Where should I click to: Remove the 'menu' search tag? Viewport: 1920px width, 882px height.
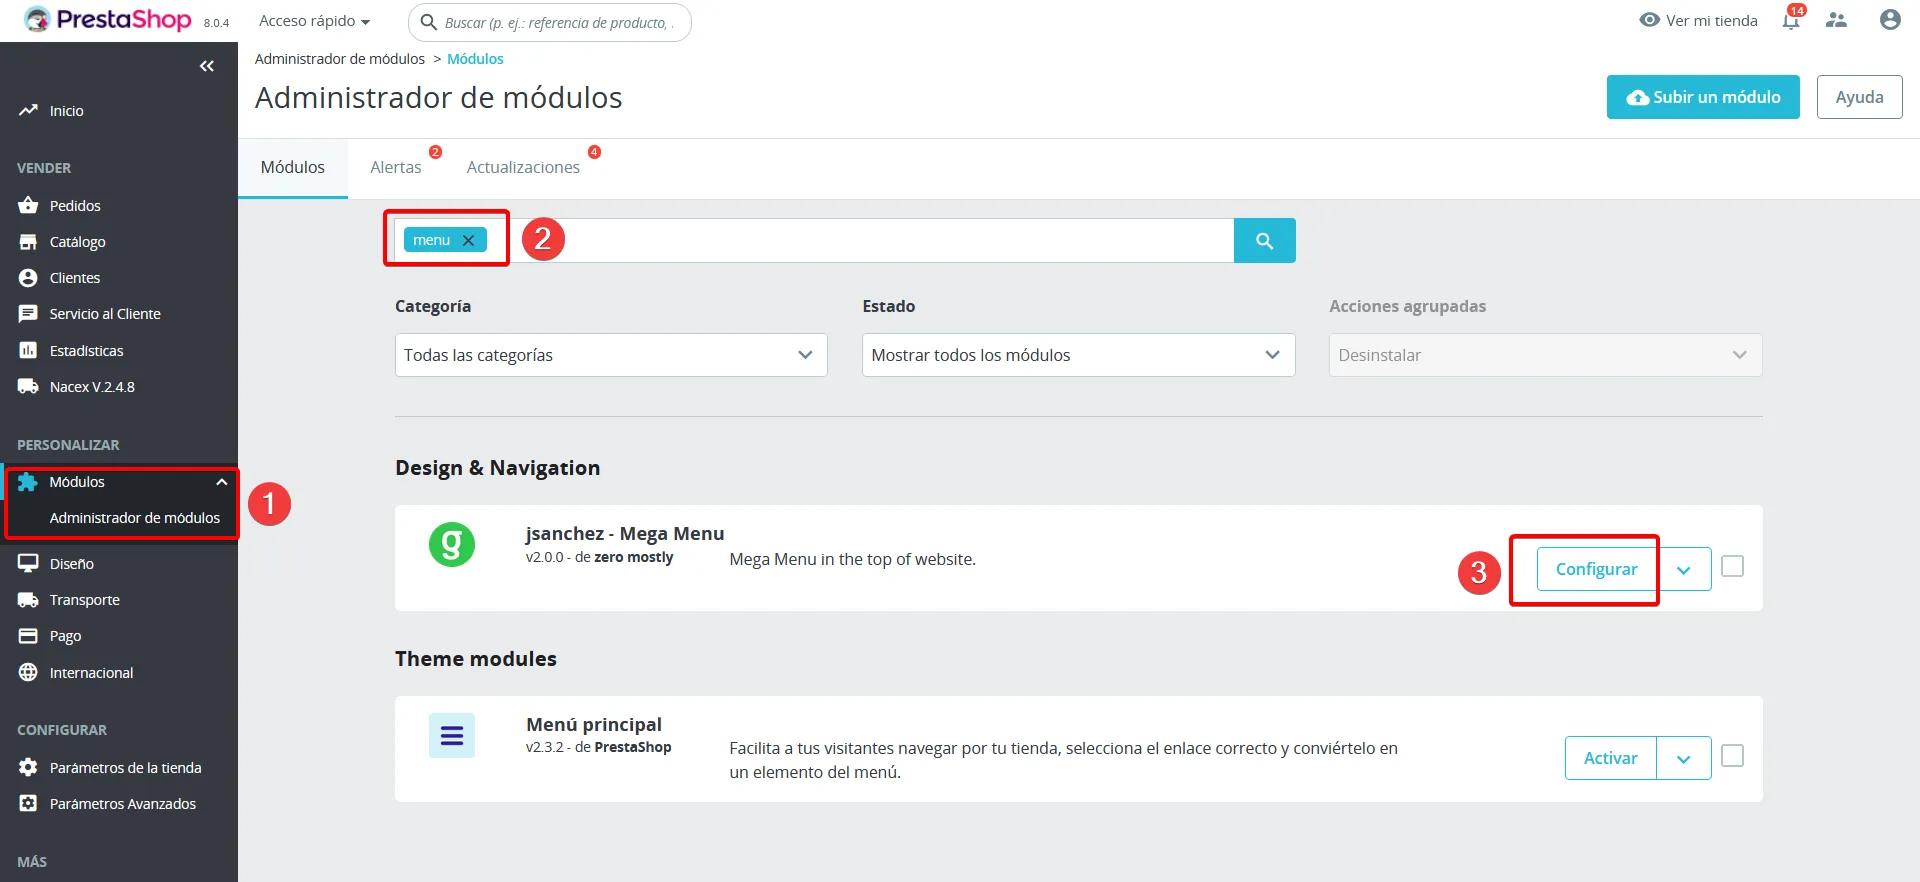pos(468,240)
